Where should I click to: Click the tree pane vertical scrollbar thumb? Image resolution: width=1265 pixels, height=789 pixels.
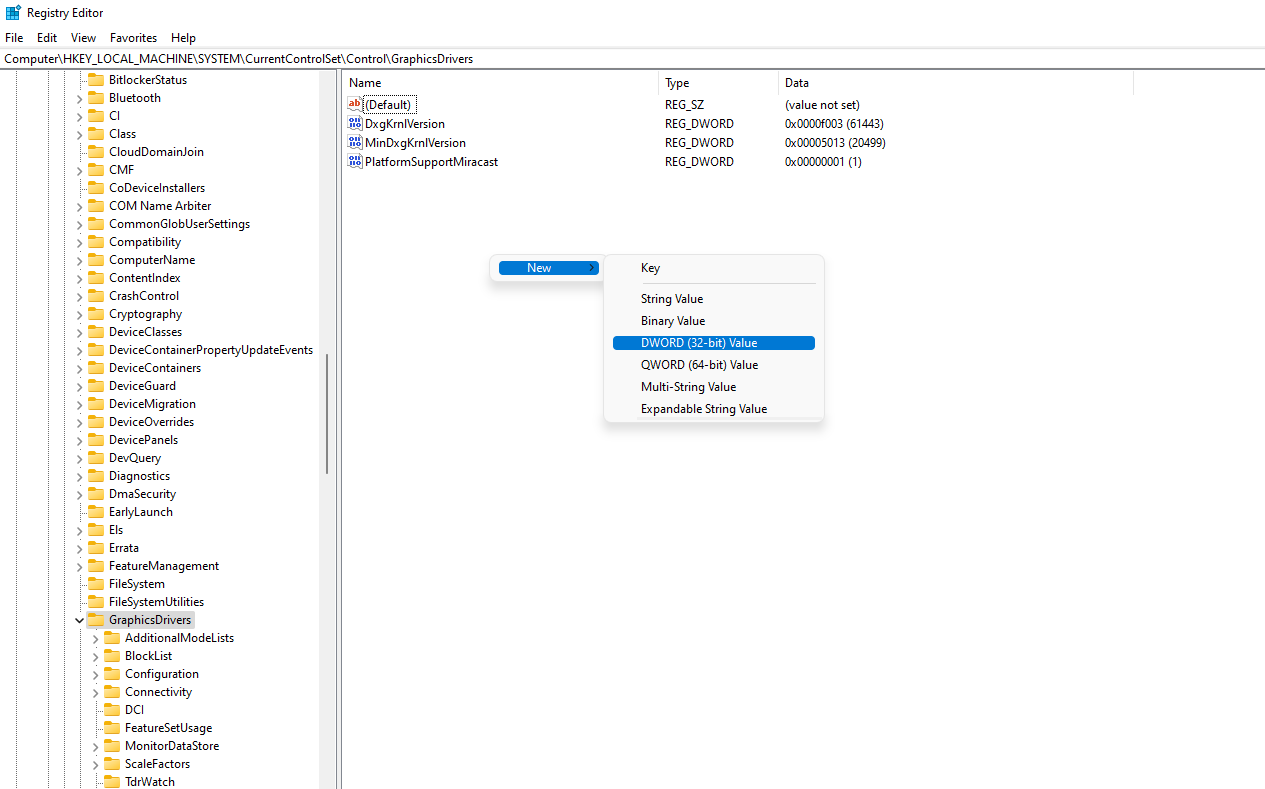point(327,414)
